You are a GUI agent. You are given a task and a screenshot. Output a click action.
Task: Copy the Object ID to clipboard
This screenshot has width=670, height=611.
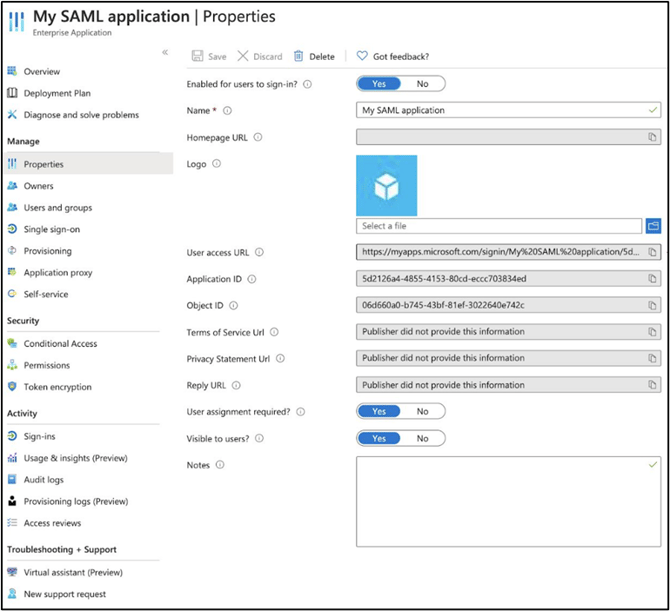(x=652, y=305)
